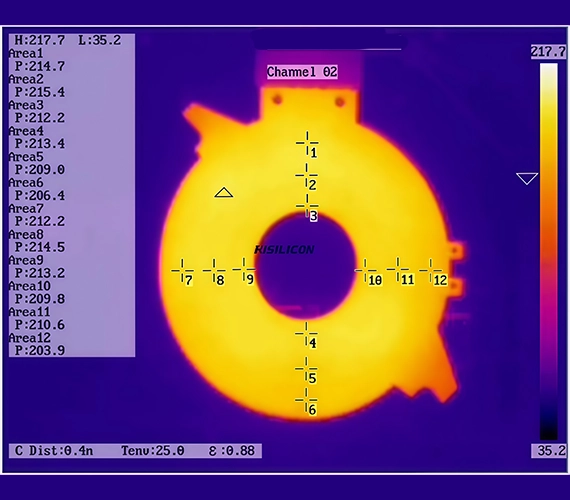Select the Area6 label

point(26,183)
